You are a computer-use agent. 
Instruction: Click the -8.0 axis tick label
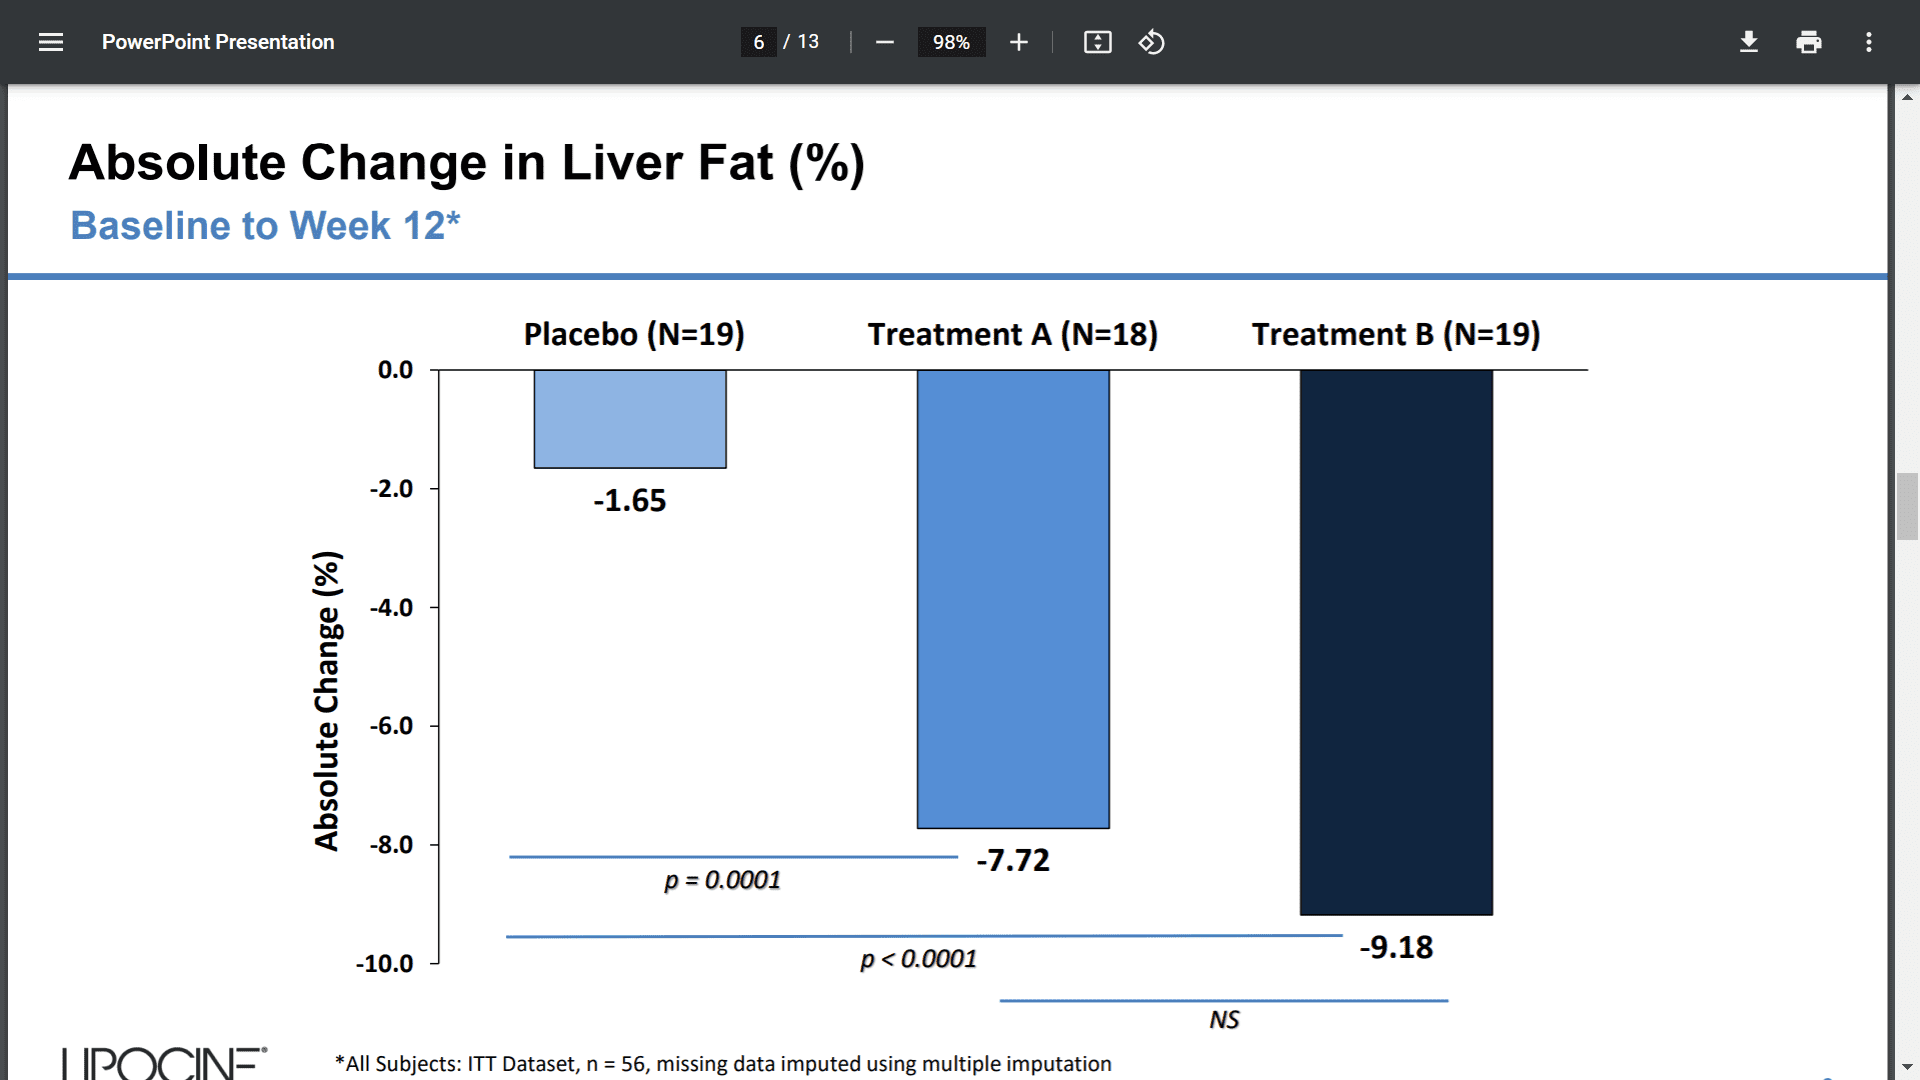[x=391, y=845]
